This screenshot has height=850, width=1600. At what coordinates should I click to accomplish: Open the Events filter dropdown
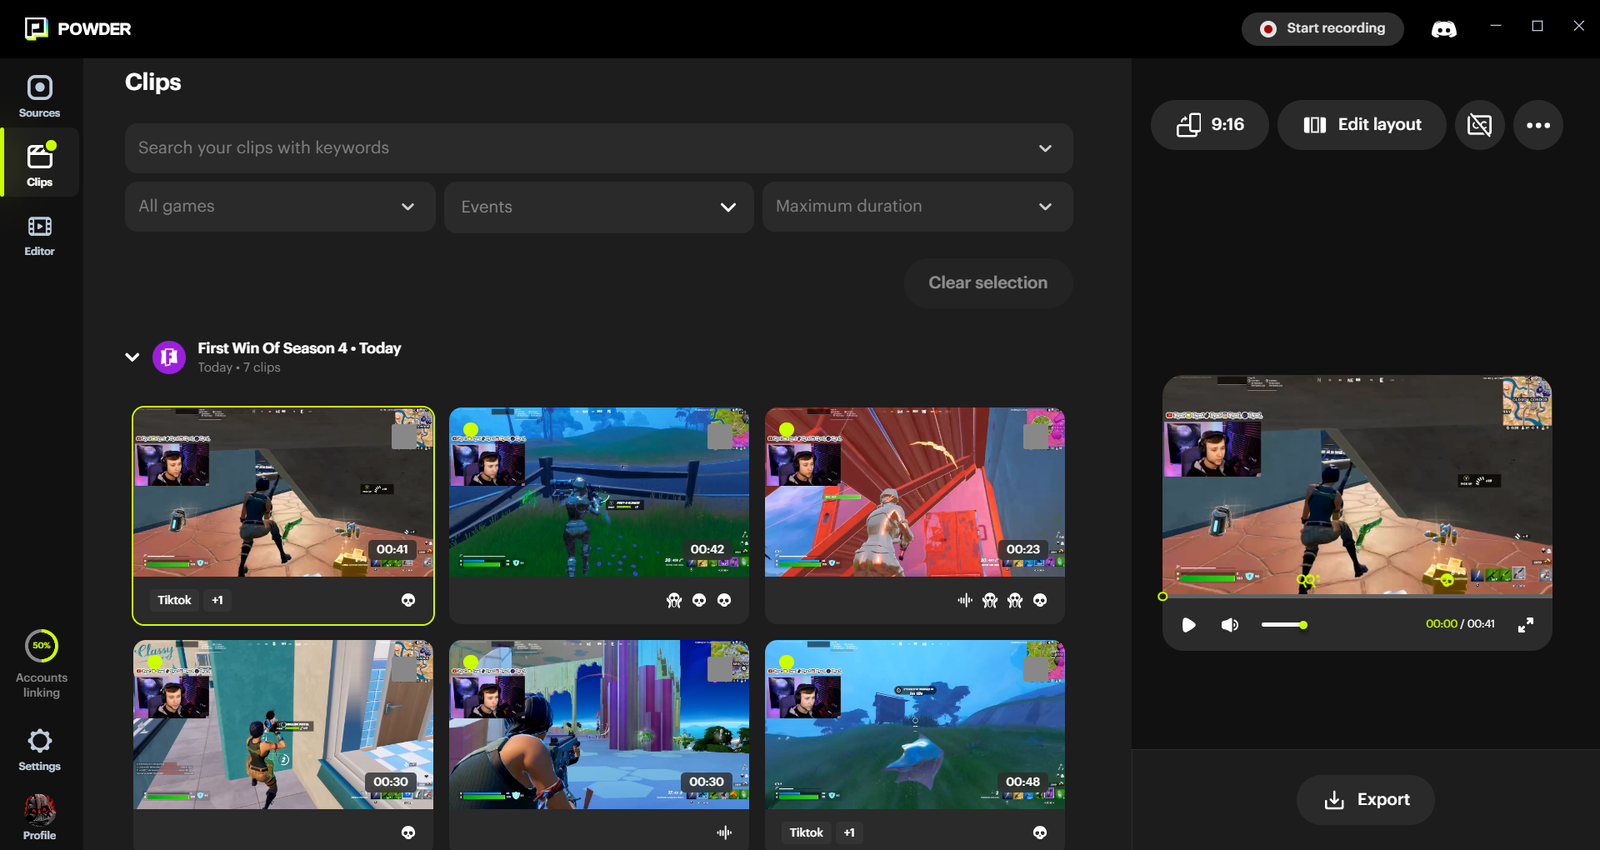[598, 207]
